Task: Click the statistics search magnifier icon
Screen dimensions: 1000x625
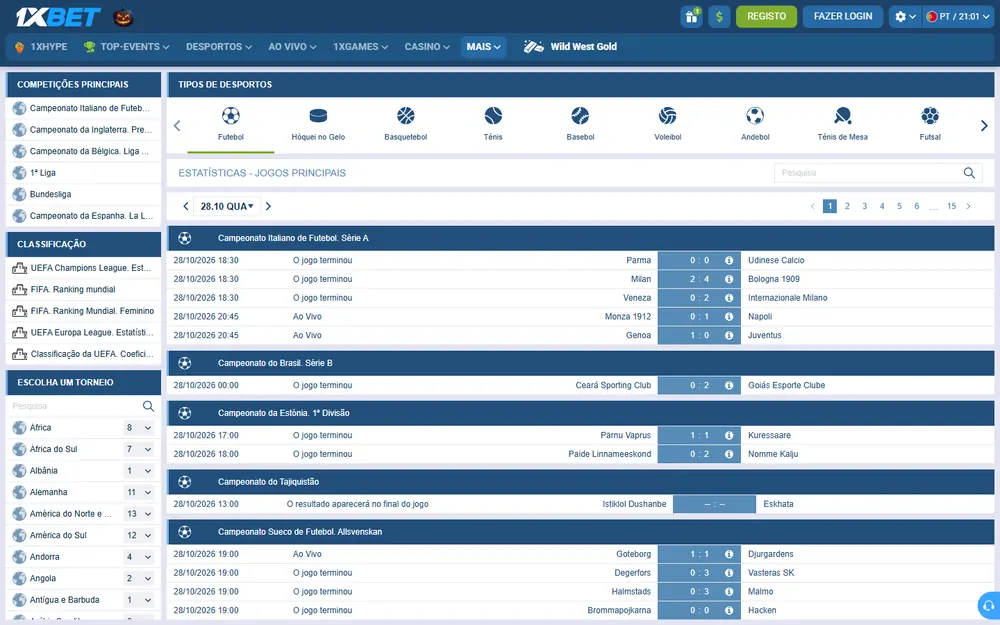Action: (x=969, y=173)
